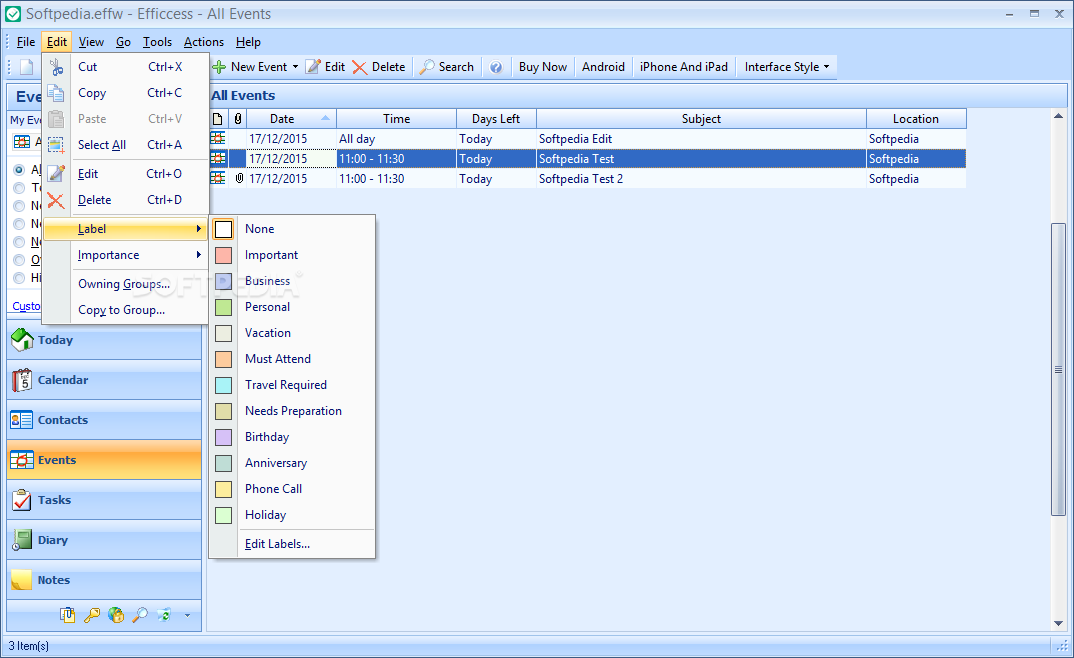Open the Help menu

(x=248, y=42)
